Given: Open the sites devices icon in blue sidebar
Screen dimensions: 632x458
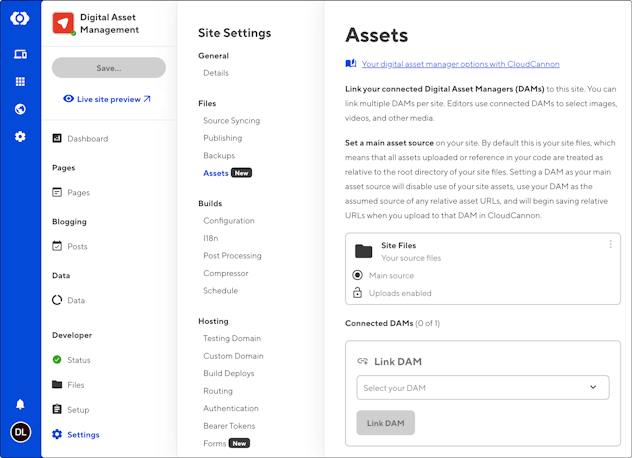Looking at the screenshot, I should [20, 54].
